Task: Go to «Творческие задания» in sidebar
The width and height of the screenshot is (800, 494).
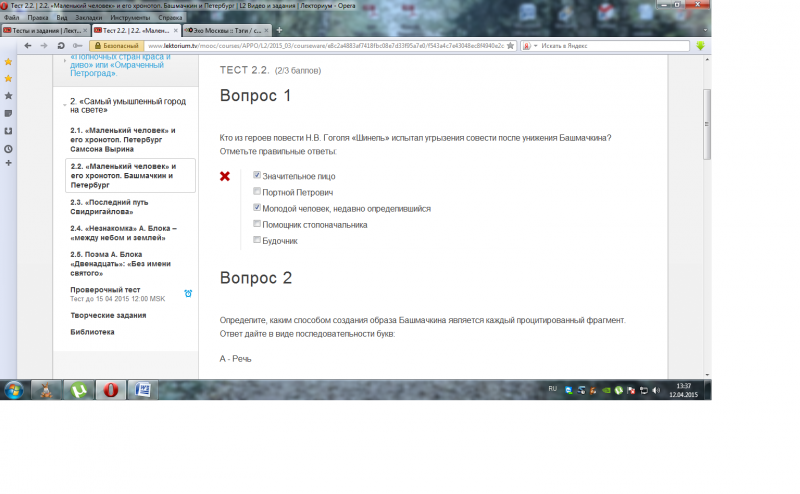Action: (106, 316)
